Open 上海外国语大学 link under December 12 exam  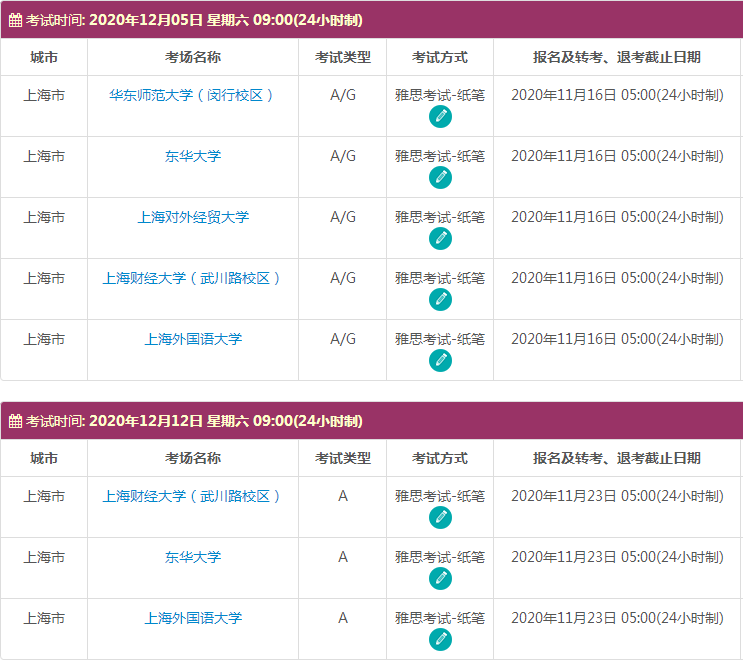pyautogui.click(x=193, y=618)
